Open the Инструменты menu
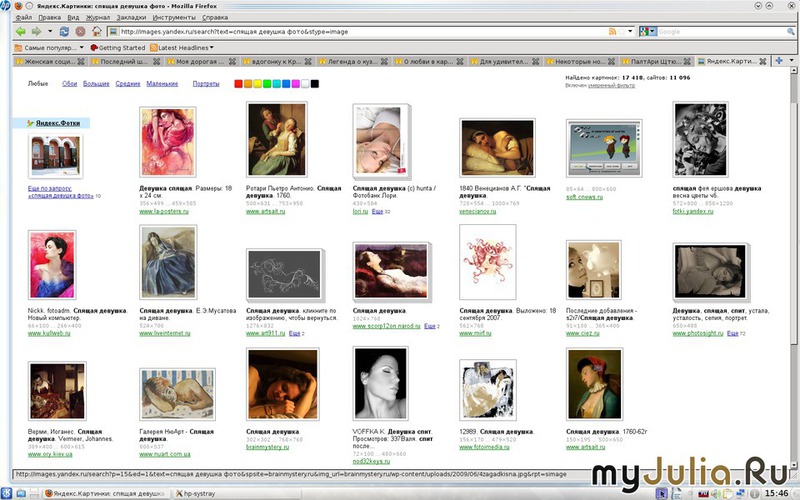This screenshot has height=500, width=800. pyautogui.click(x=174, y=17)
